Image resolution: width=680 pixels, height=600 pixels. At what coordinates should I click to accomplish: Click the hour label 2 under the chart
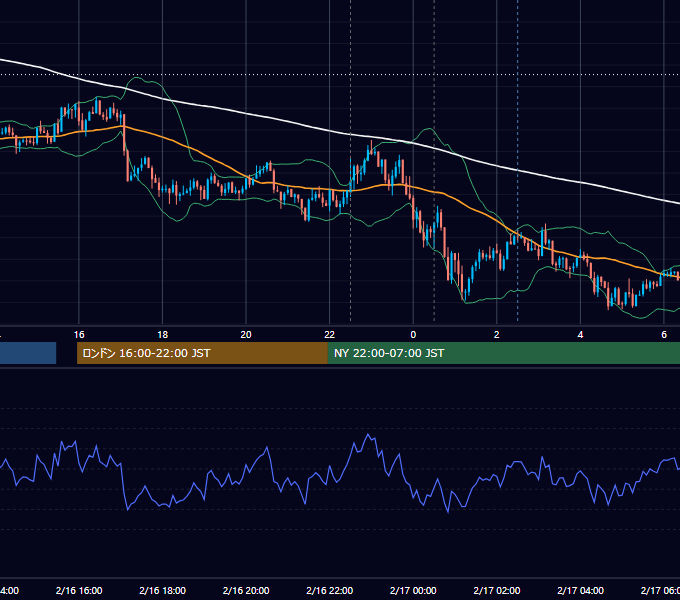point(497,335)
